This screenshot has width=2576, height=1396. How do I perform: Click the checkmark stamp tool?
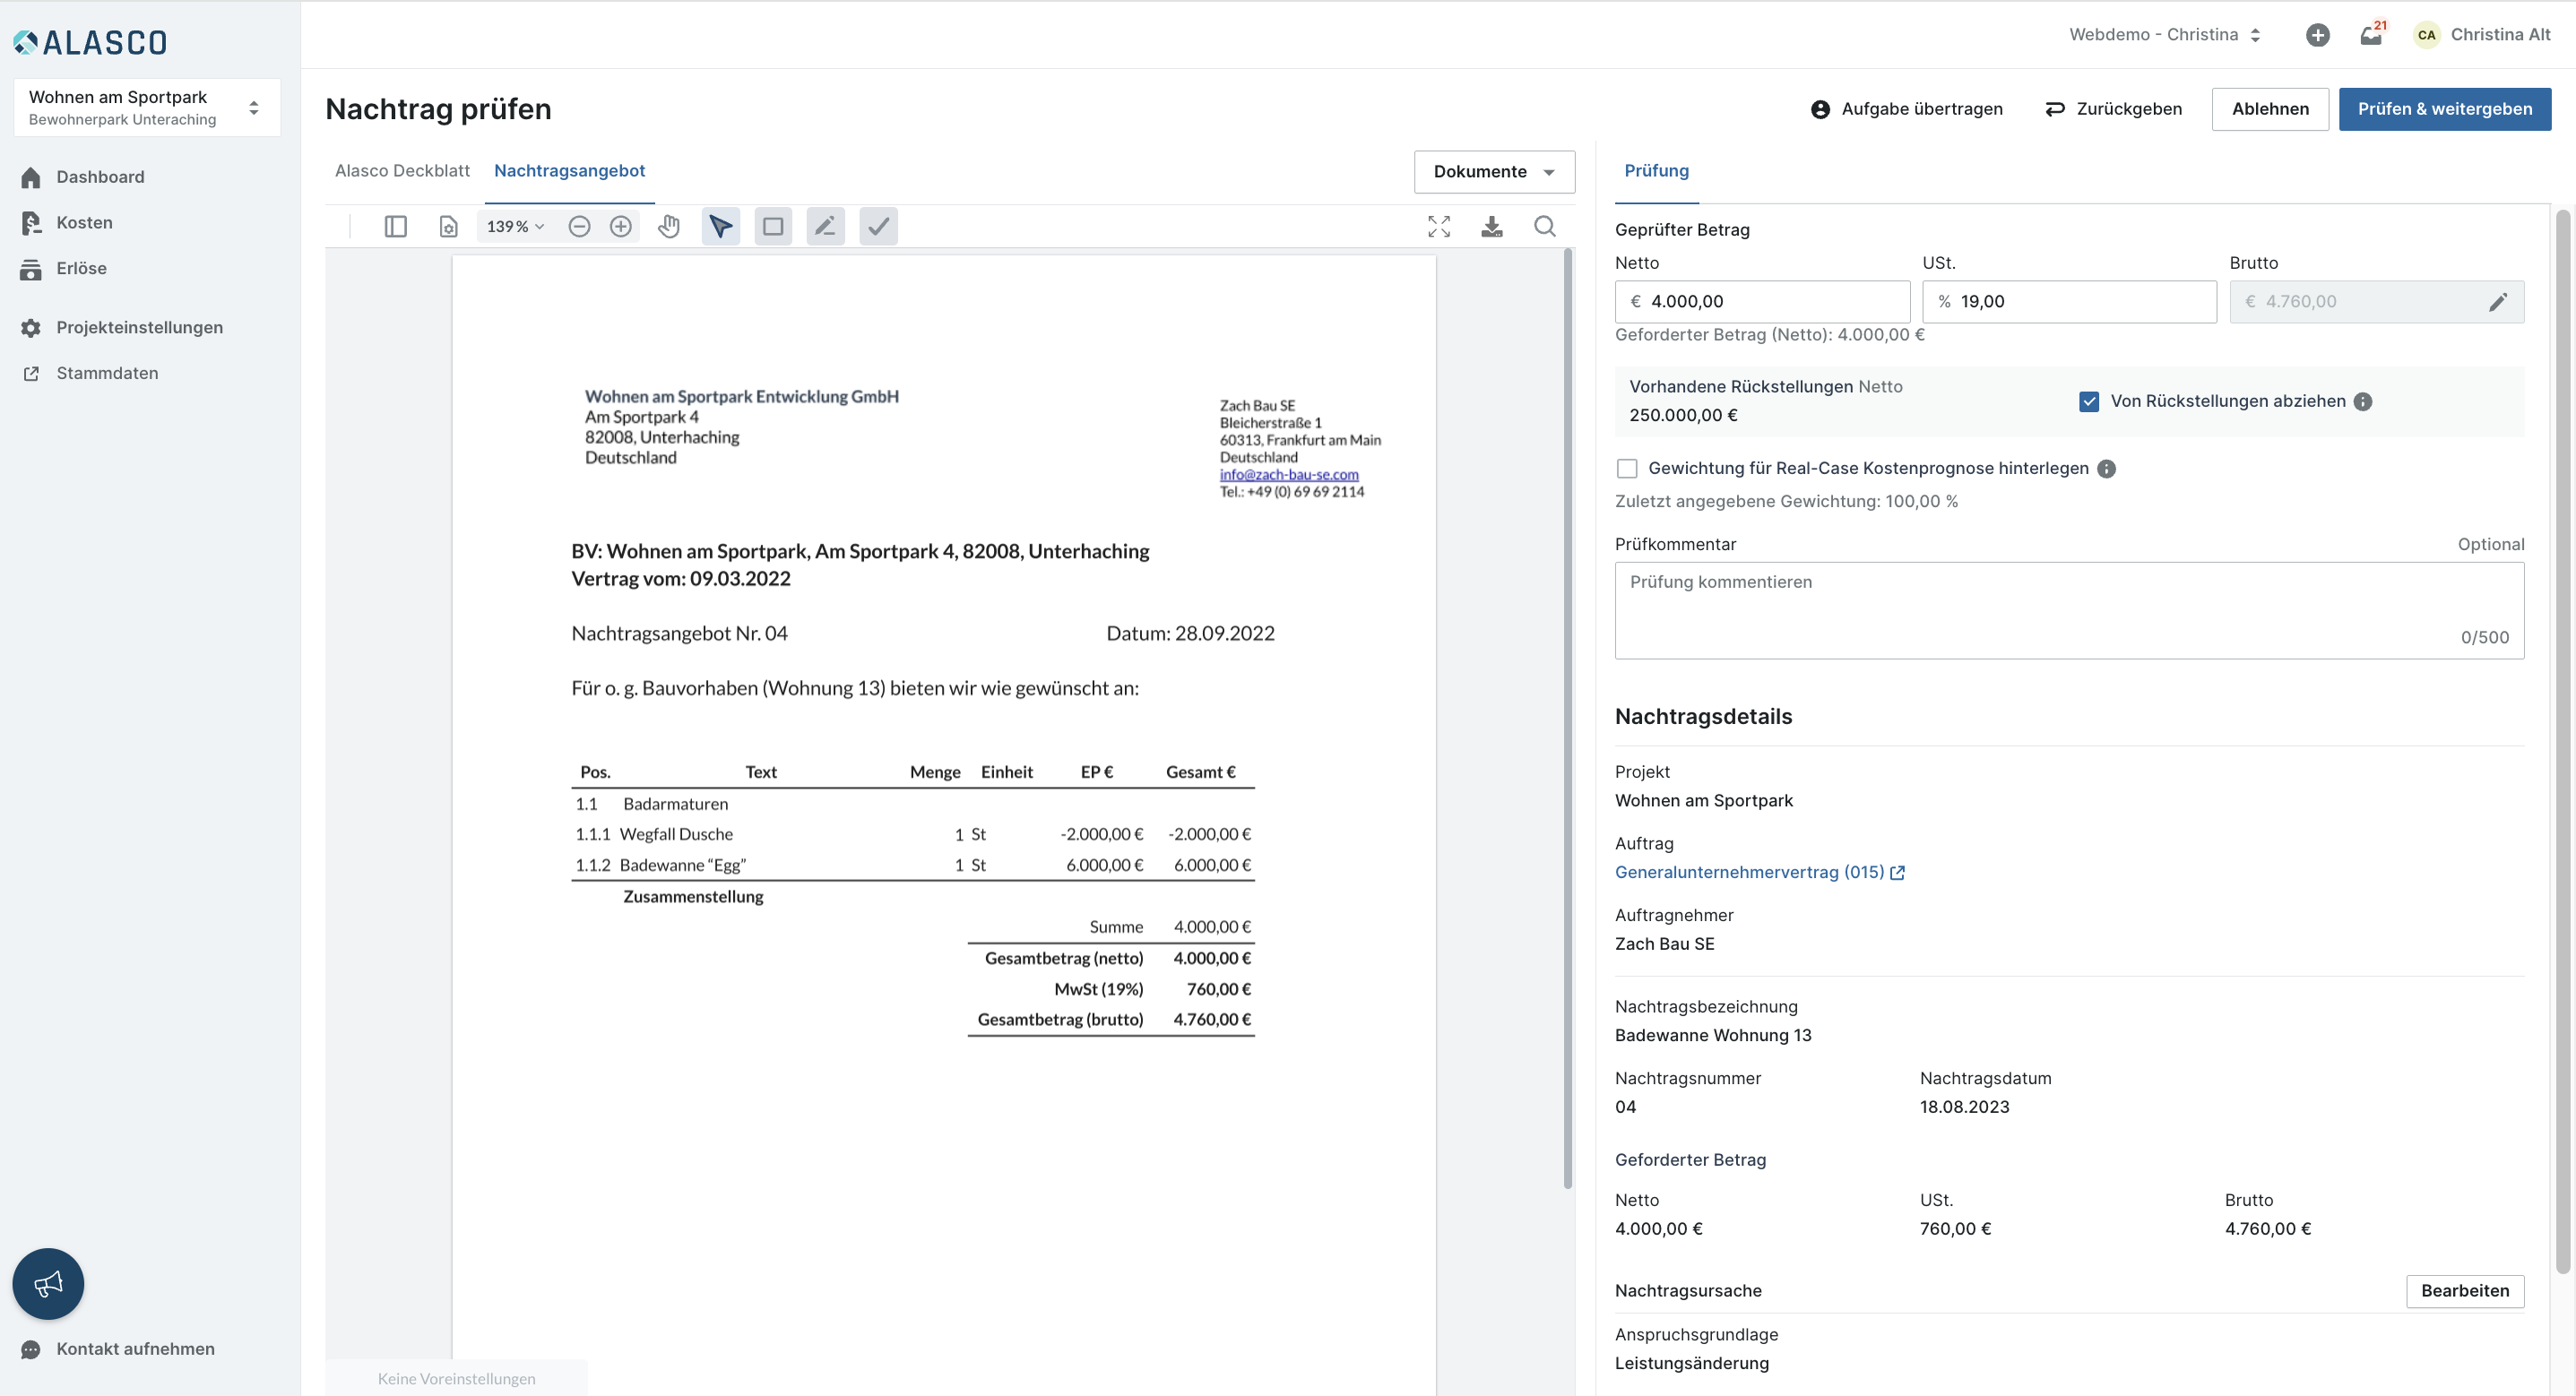pos(878,226)
